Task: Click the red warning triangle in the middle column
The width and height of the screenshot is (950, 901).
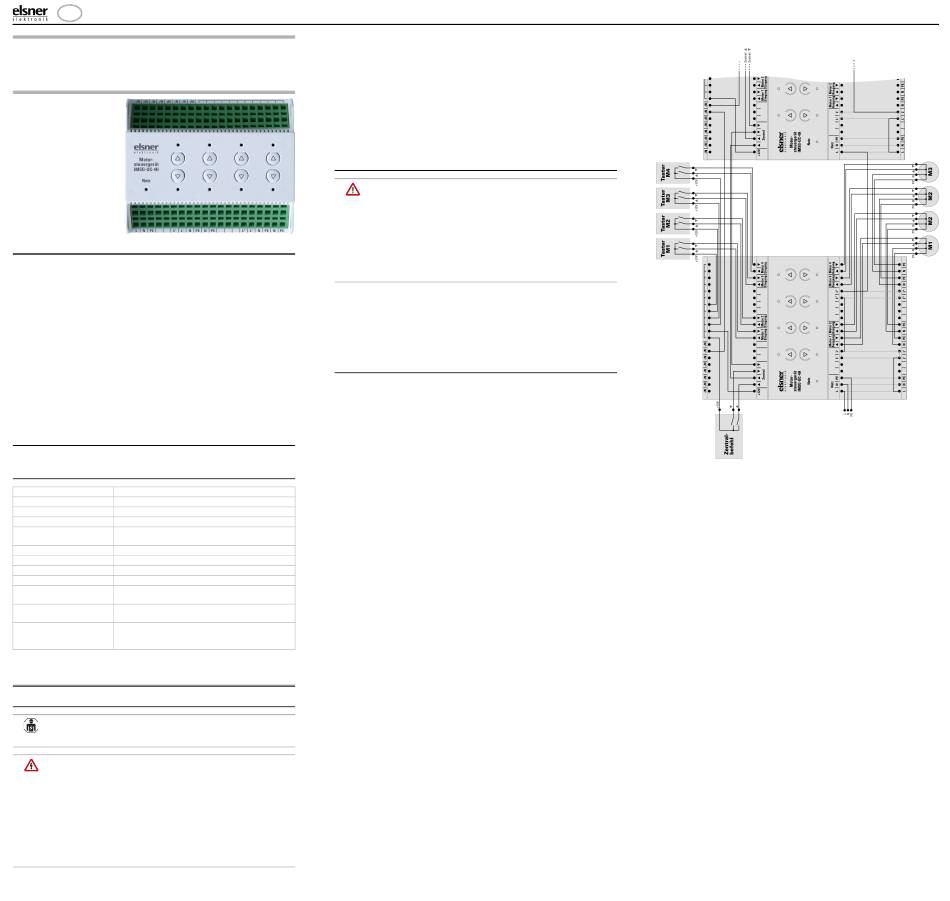Action: [353, 190]
